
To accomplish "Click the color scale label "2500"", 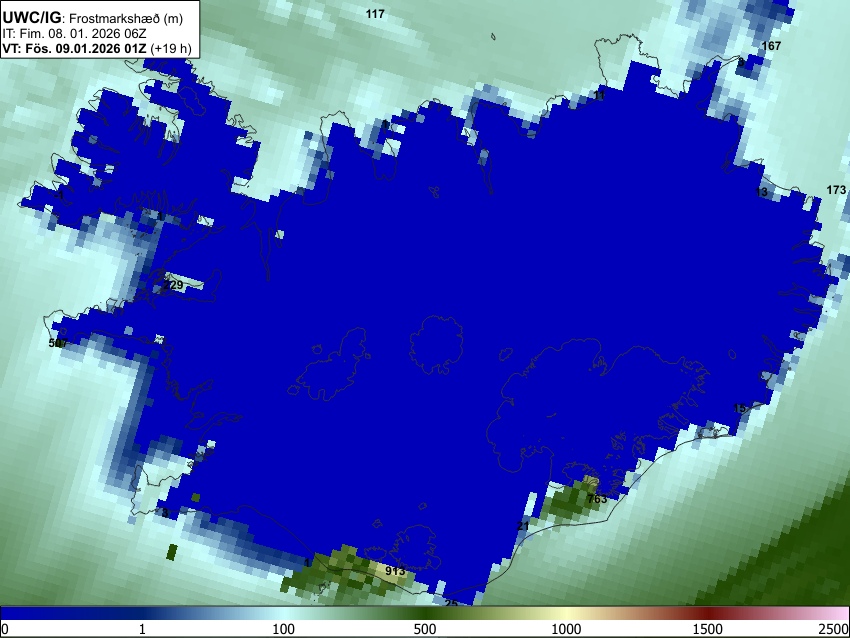I will click(x=835, y=629).
